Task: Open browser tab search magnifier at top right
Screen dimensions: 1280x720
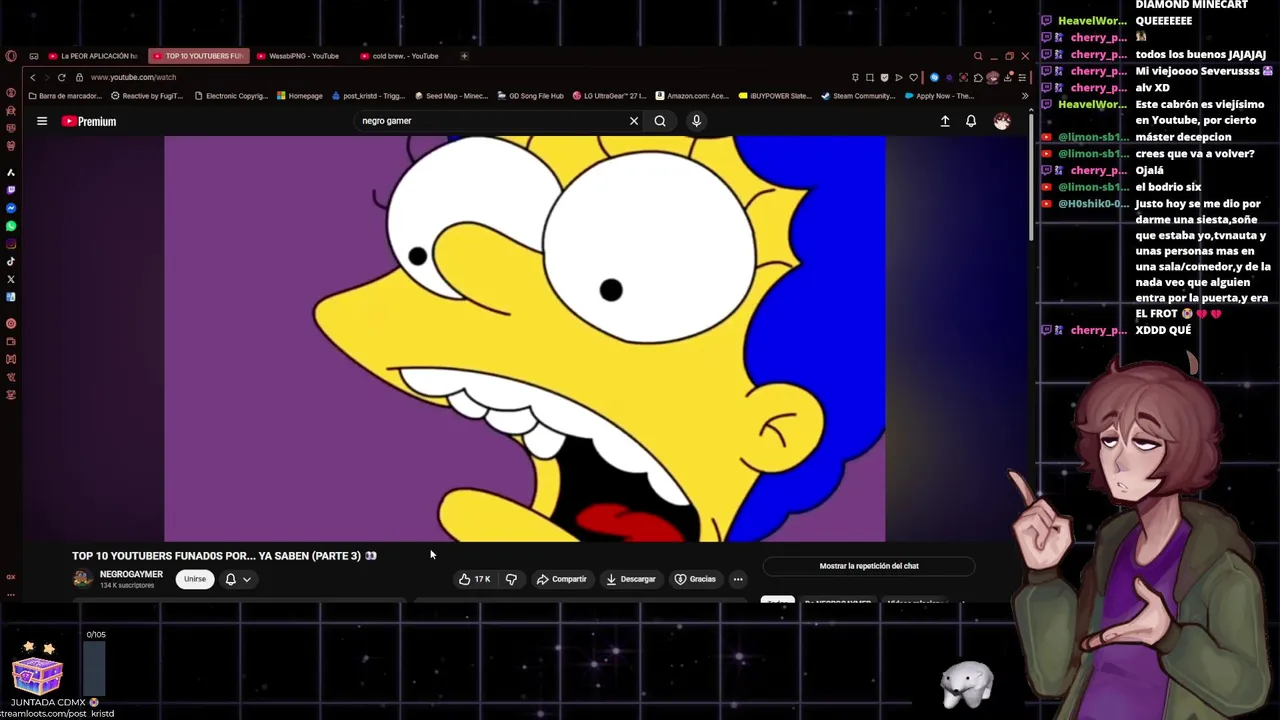Action: pyautogui.click(x=978, y=56)
